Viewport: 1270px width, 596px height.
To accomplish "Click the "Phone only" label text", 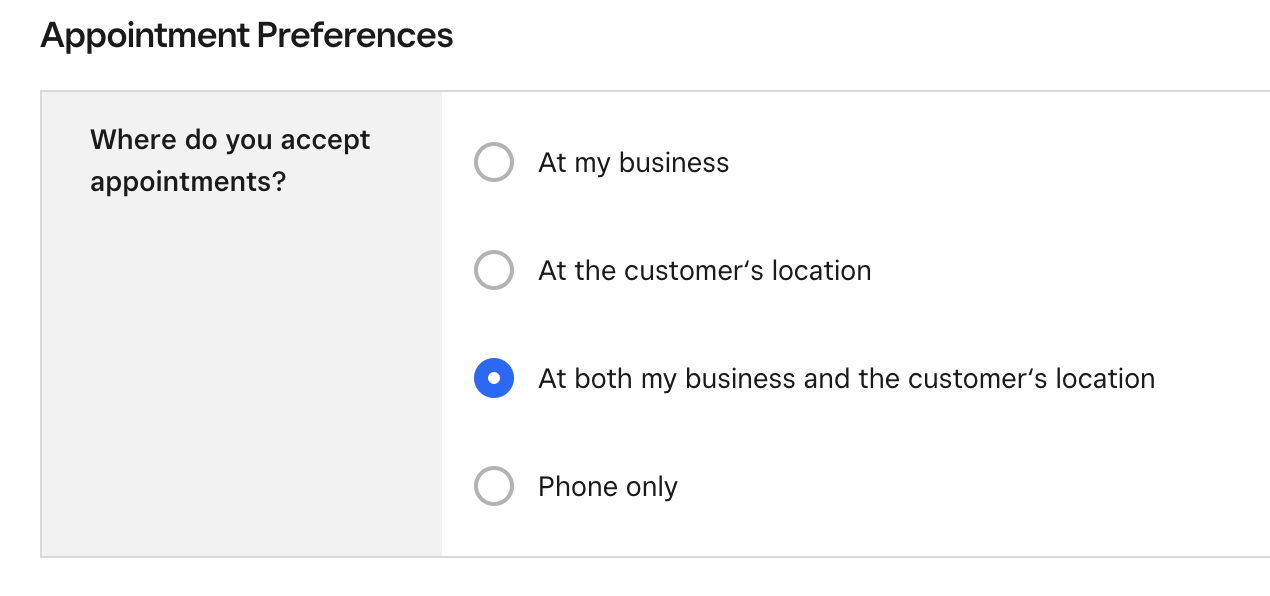I will pyautogui.click(x=607, y=487).
